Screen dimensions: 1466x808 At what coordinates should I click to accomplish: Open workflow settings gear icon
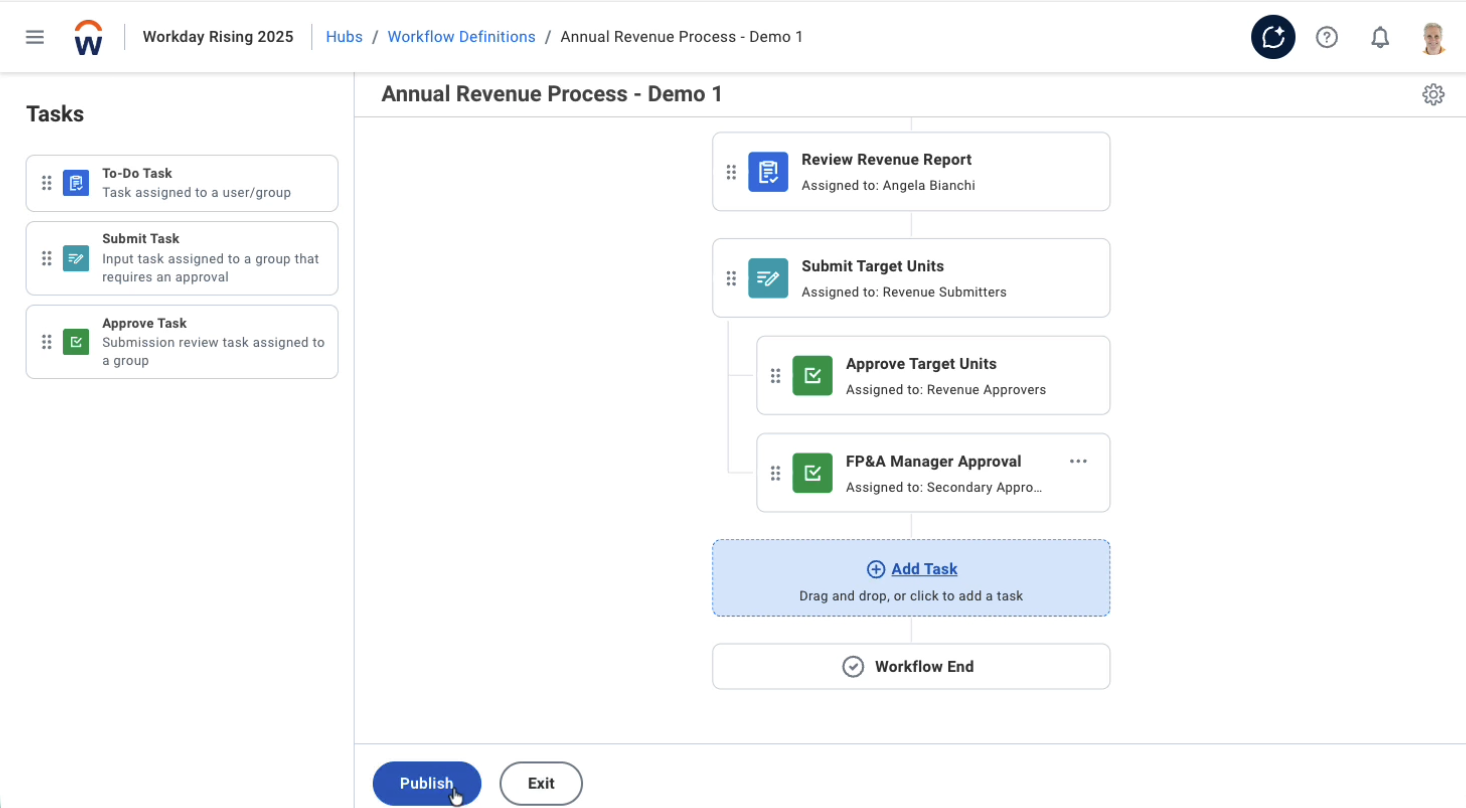pyautogui.click(x=1433, y=94)
